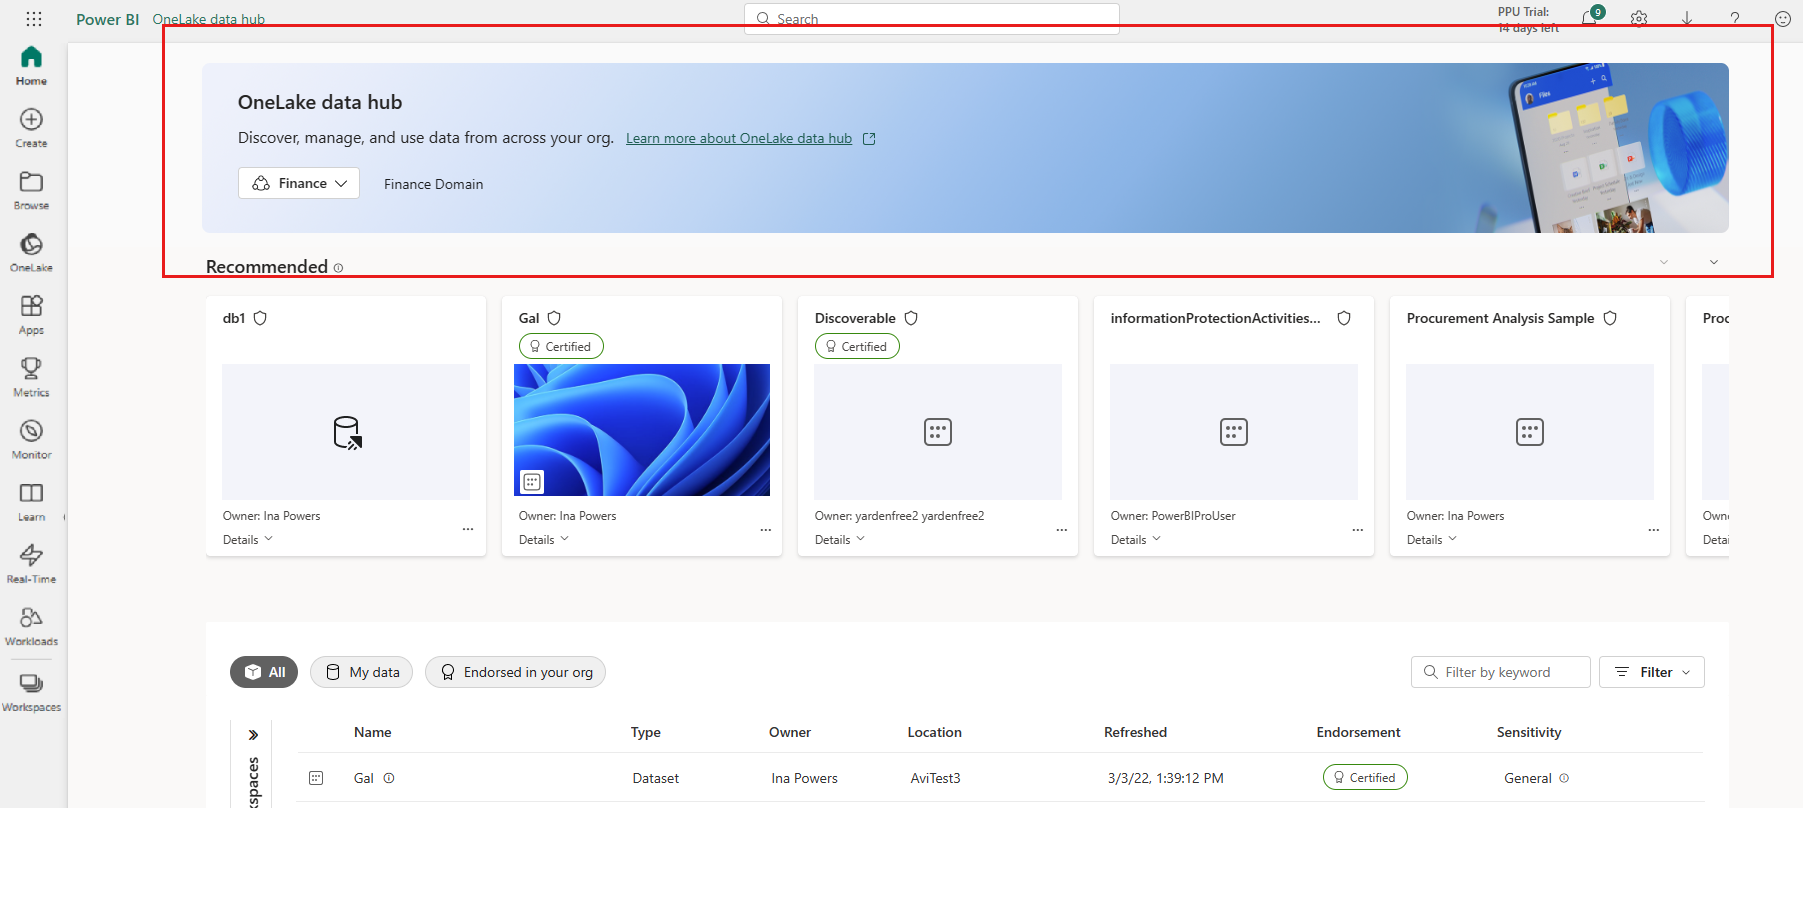Click the download arrow icon
The image size is (1803, 901).
[1686, 18]
